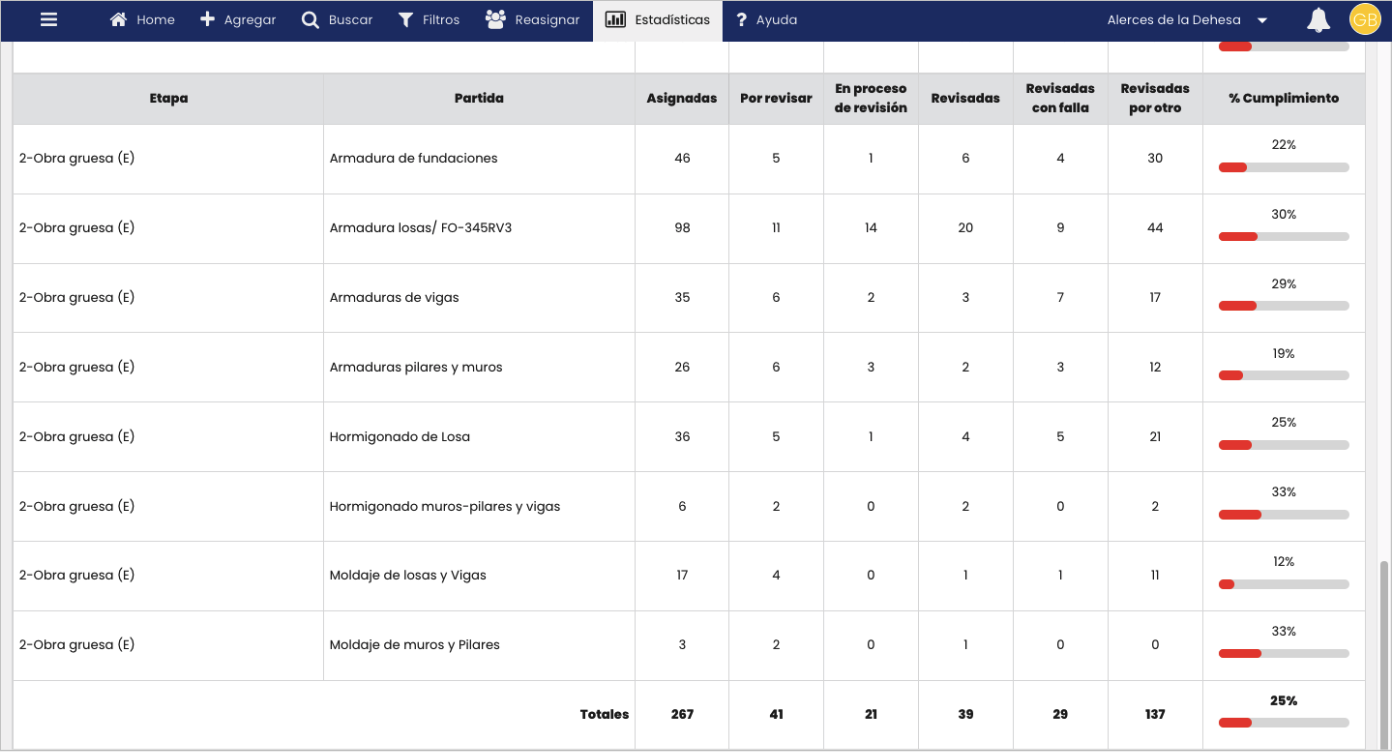The image size is (1392, 753).
Task: Click Hormigonado de Losa partida cell
Action: coord(400,437)
